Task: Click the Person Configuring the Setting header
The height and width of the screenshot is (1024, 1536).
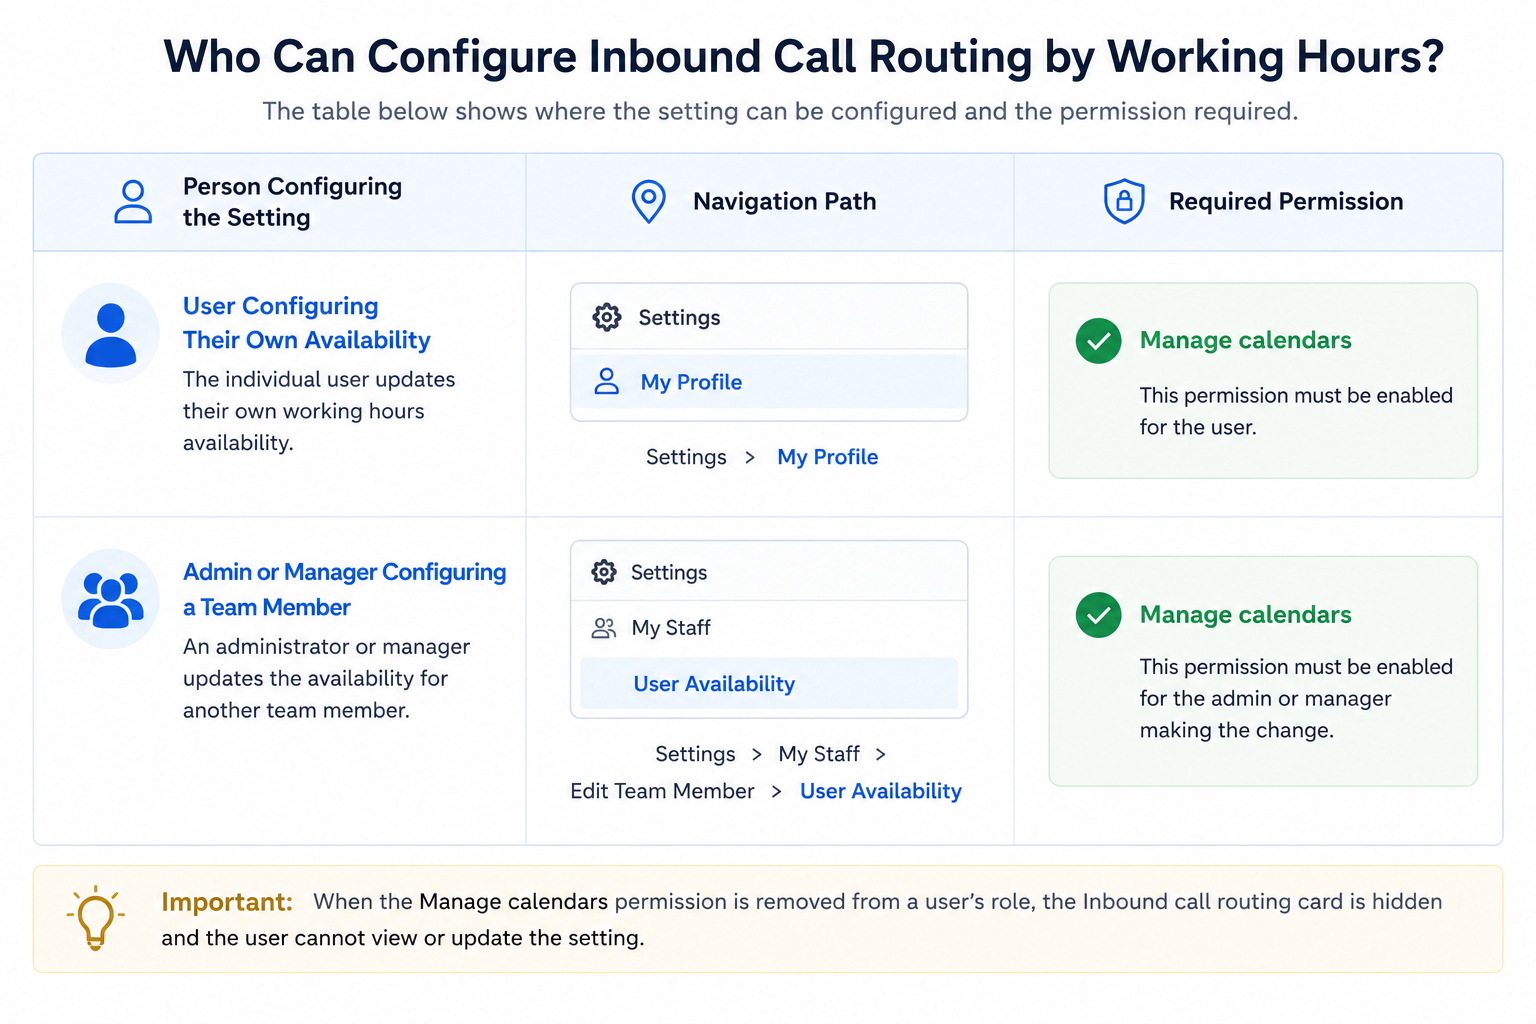Action: pyautogui.click(x=292, y=202)
